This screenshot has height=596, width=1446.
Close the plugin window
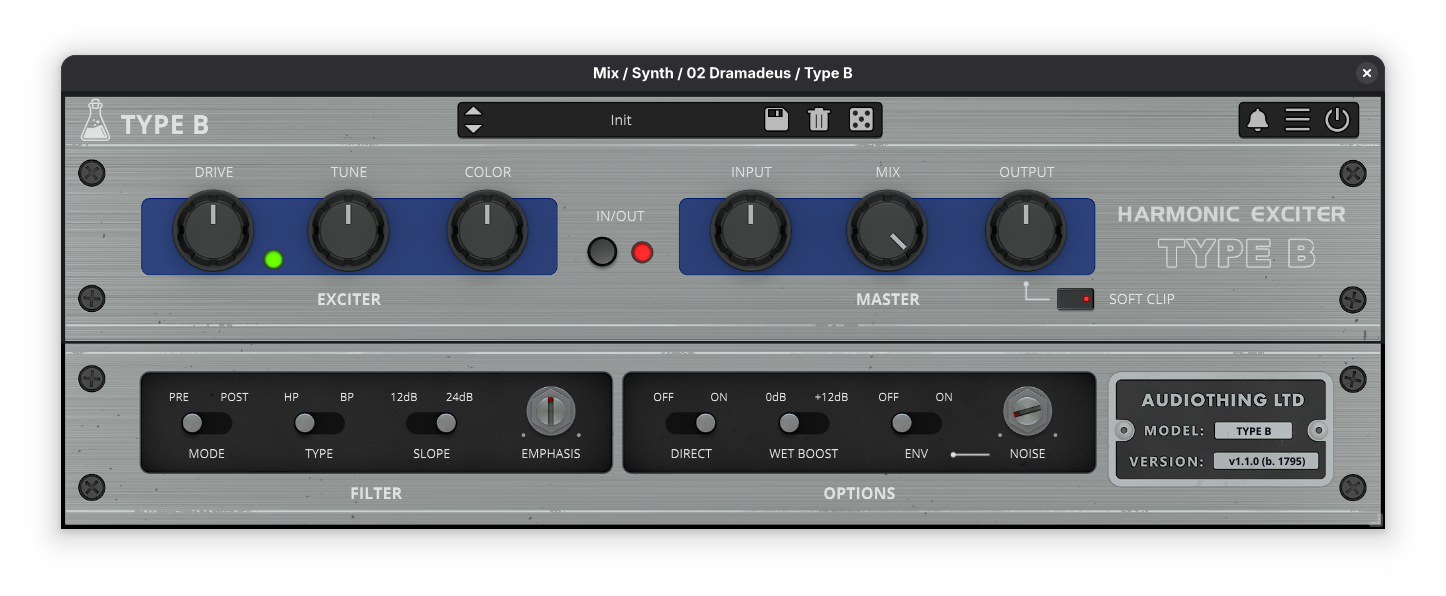[x=1366, y=73]
